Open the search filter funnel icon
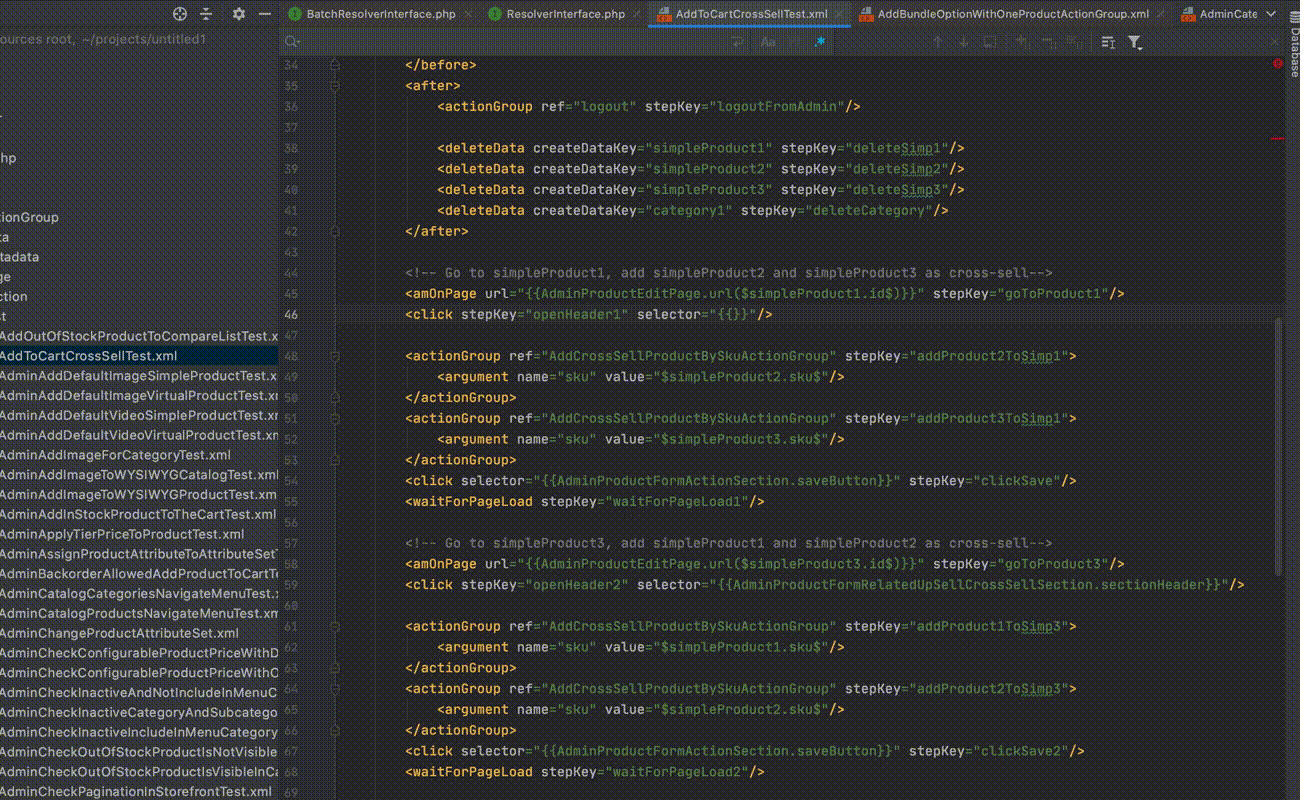The image size is (1300, 800). [x=1135, y=42]
